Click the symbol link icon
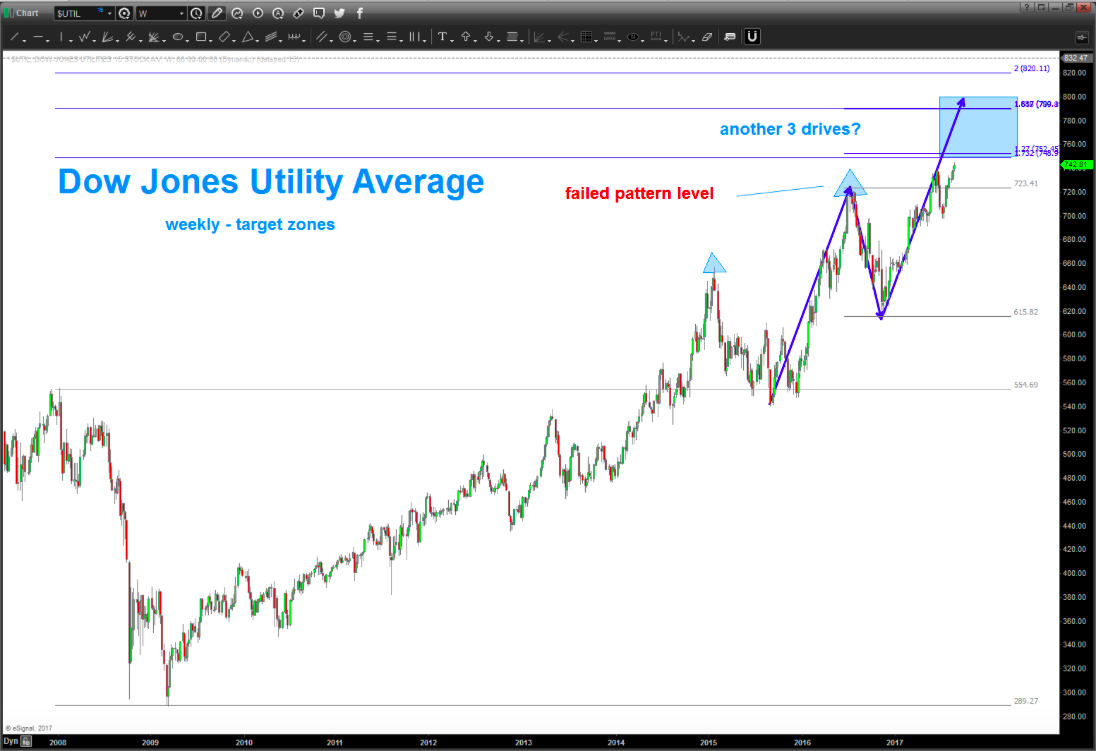1096x751 pixels. pyautogui.click(x=298, y=13)
